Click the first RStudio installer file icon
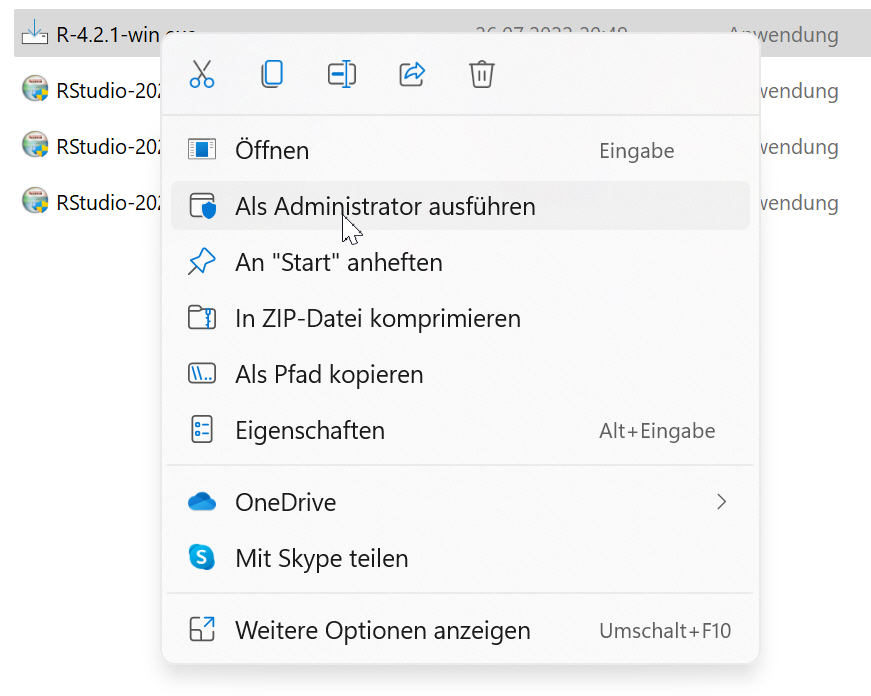Viewport: 871px width, 696px height. coord(35,90)
